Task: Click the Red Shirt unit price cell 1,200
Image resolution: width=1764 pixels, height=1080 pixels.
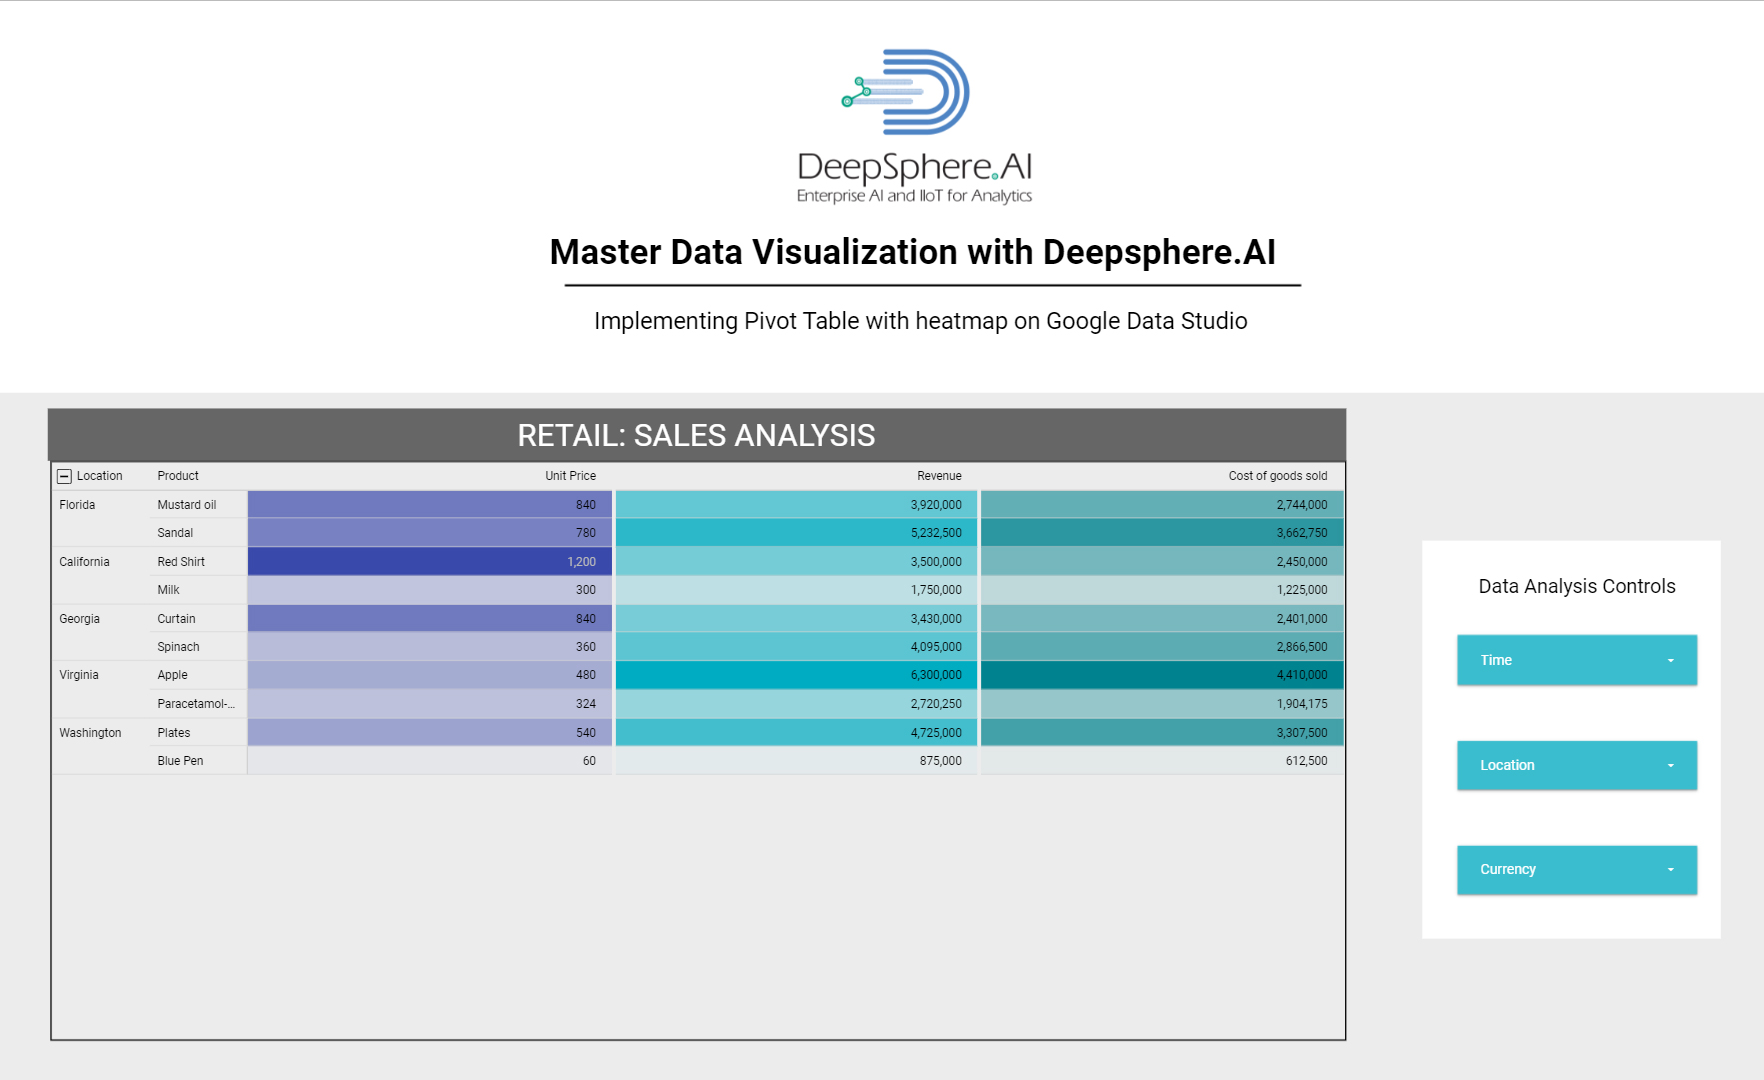Action: [430, 562]
